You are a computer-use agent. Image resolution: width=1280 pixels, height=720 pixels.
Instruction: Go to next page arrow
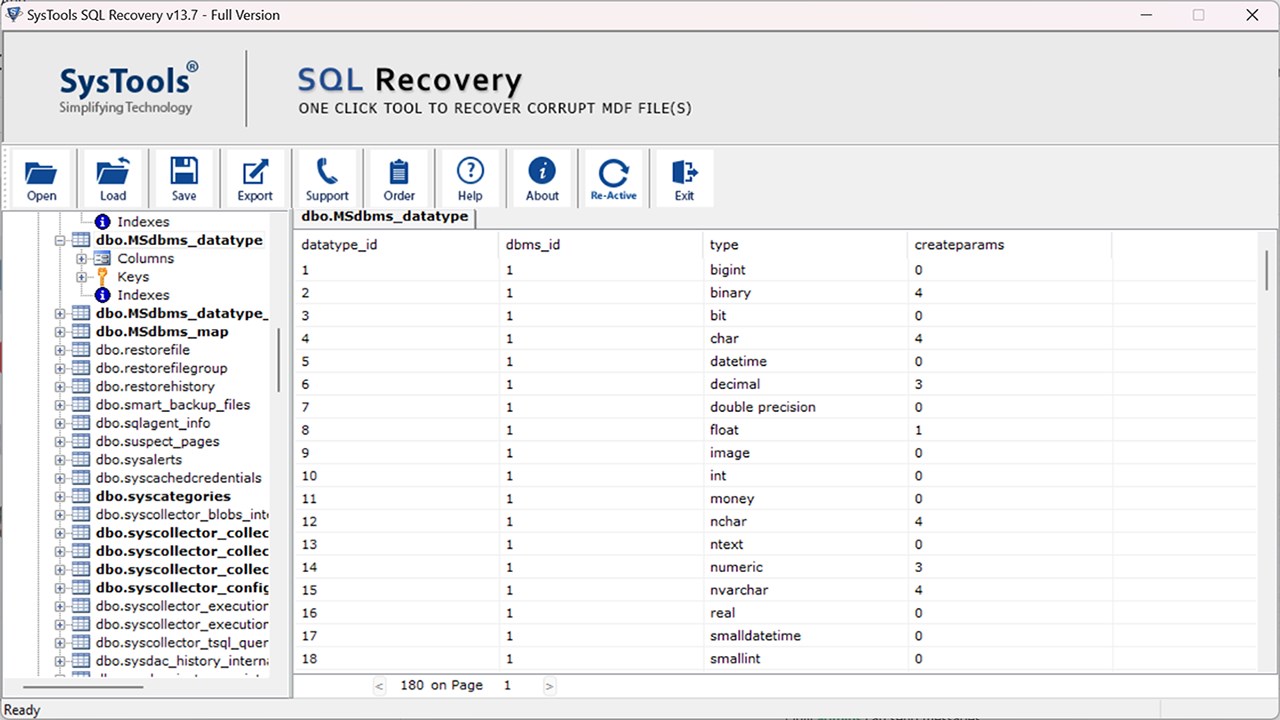point(549,686)
